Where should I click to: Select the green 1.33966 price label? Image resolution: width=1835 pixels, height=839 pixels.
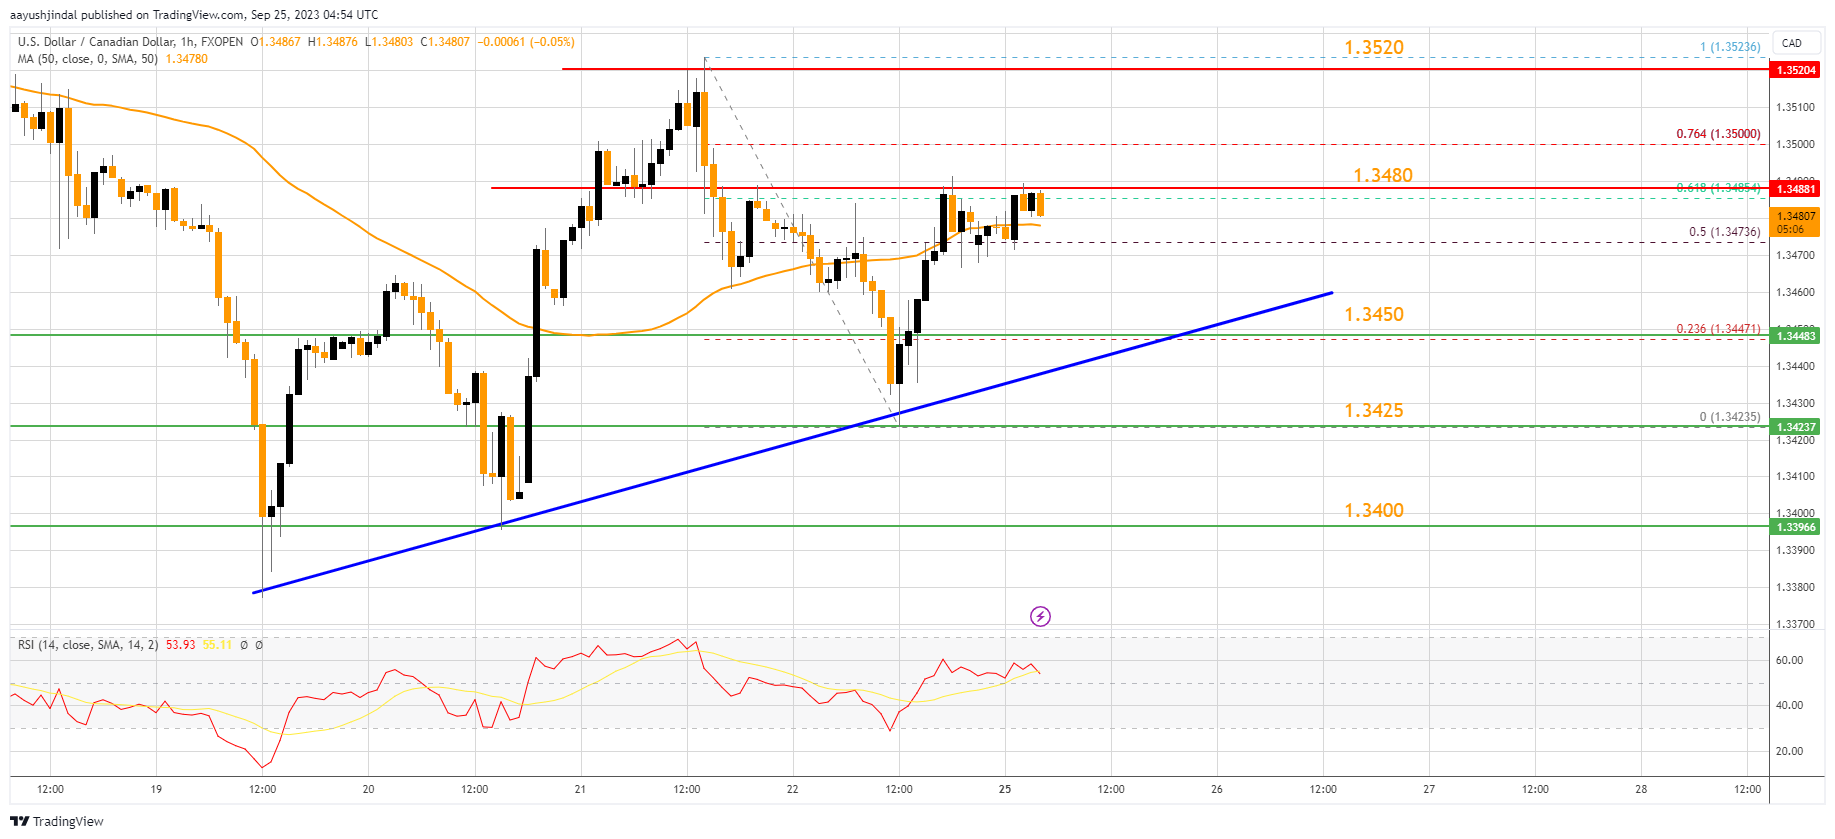1795,527
